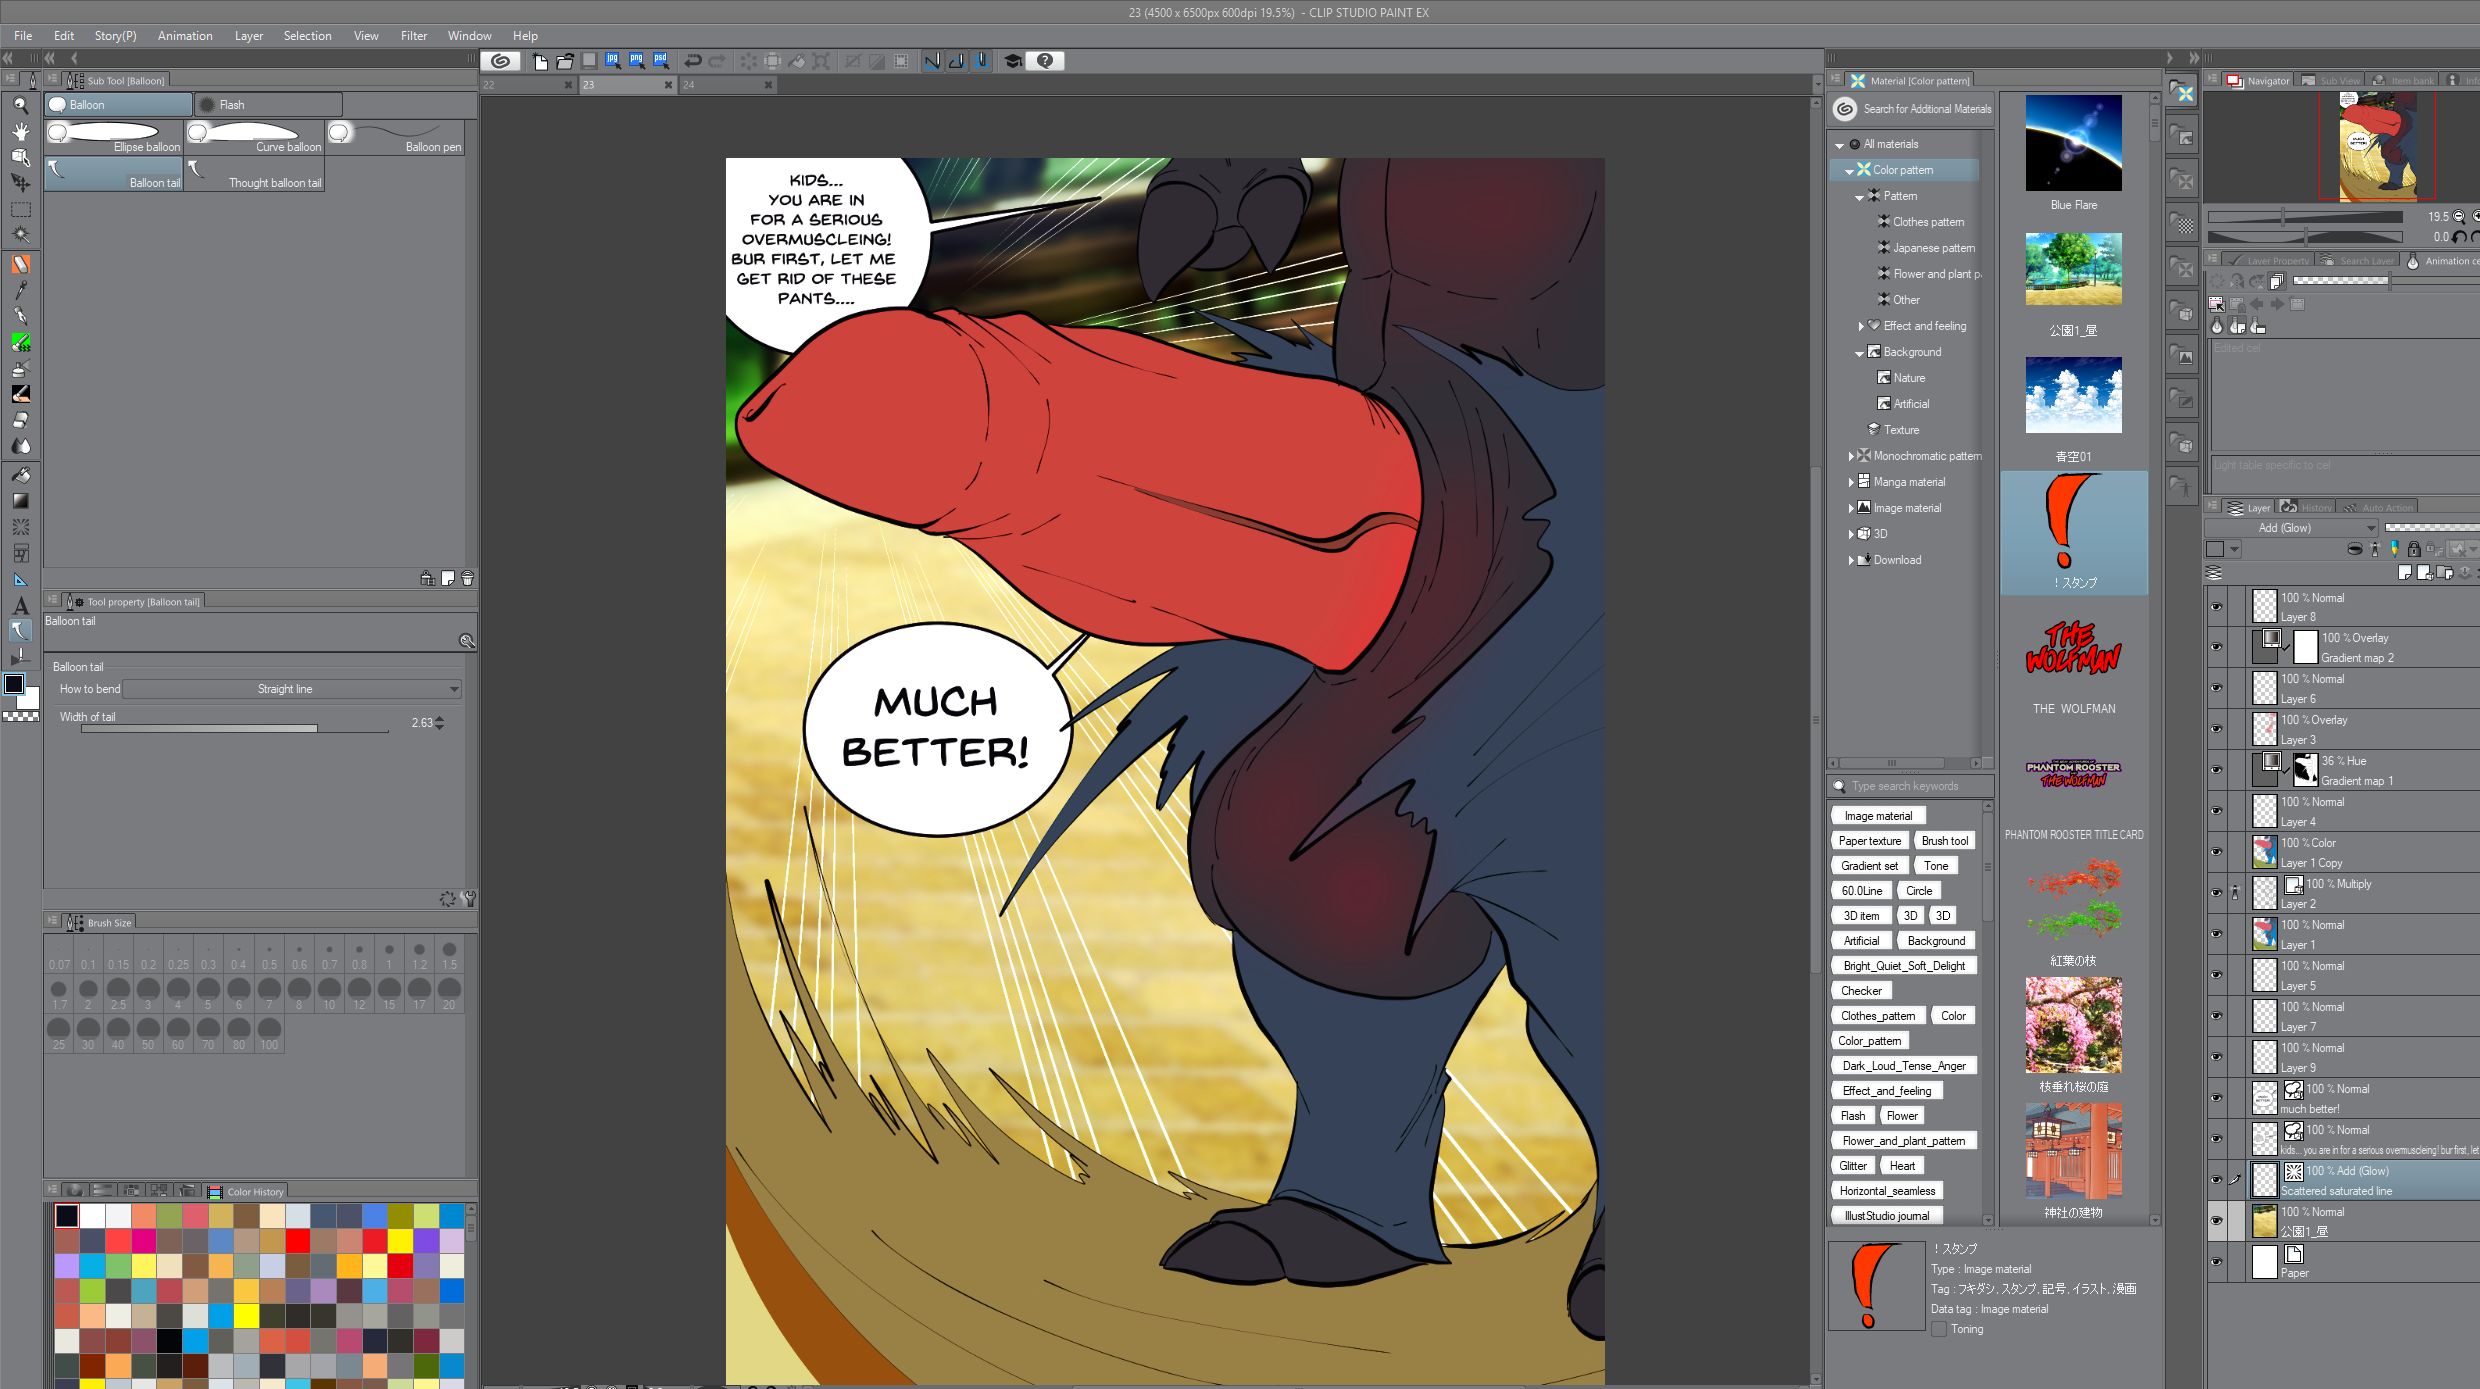
Task: Click the Paper texture tag button
Action: pos(1869,841)
